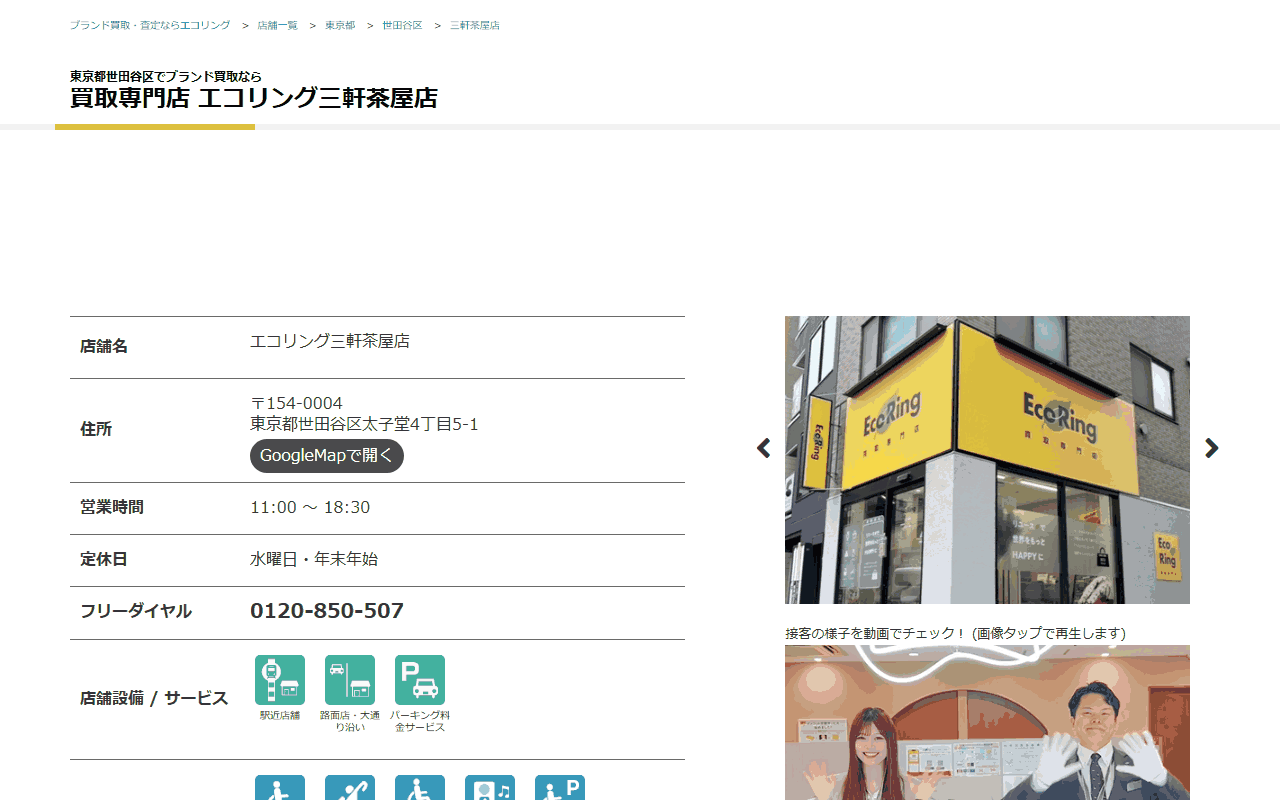Click the 三軒茶屋店 breadcrumb item
The image size is (1280, 800).
(475, 25)
